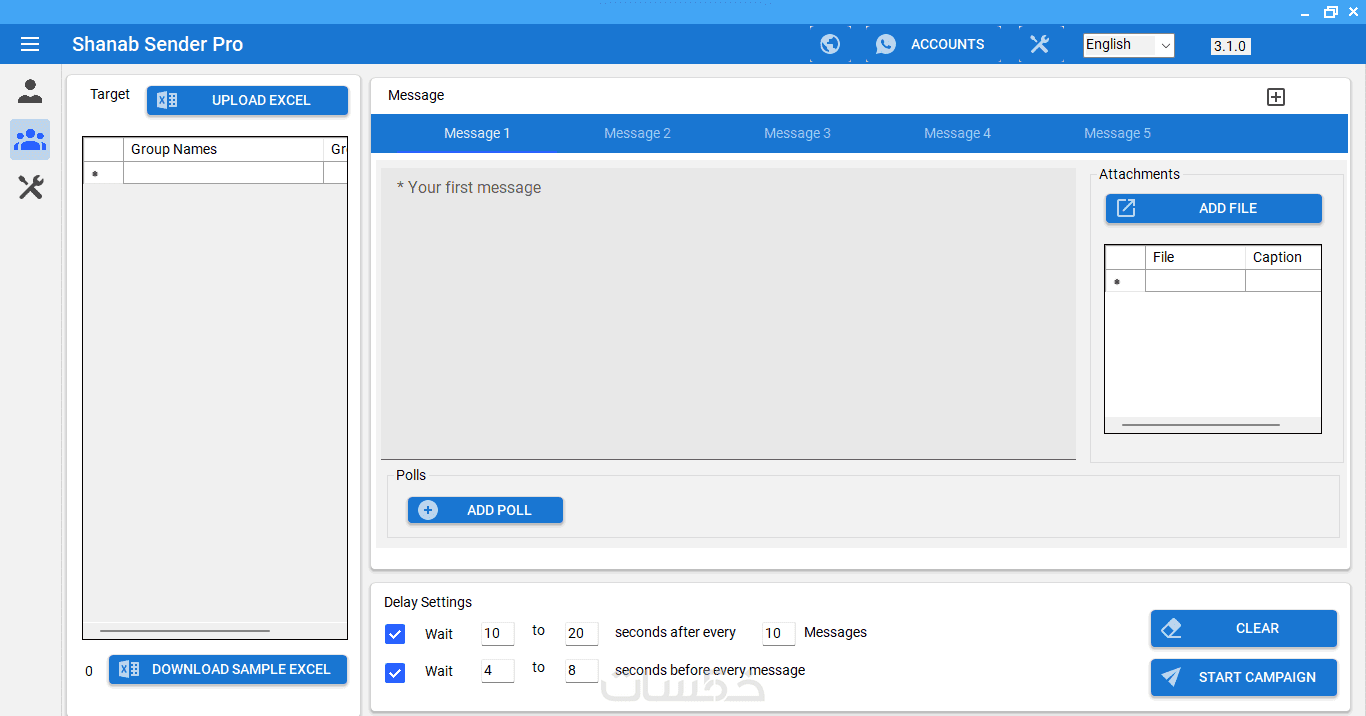
Task: Click the target table horizontal scrollbar
Action: 185,631
